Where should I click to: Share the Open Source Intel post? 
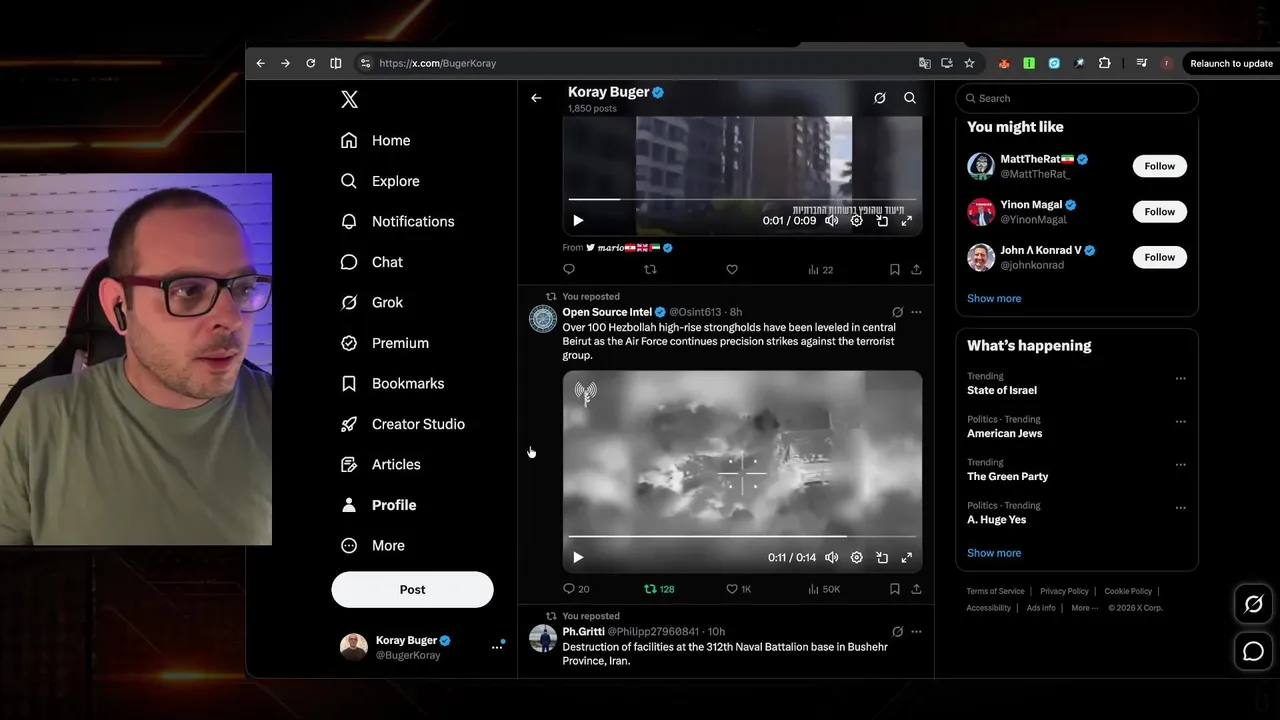916,589
